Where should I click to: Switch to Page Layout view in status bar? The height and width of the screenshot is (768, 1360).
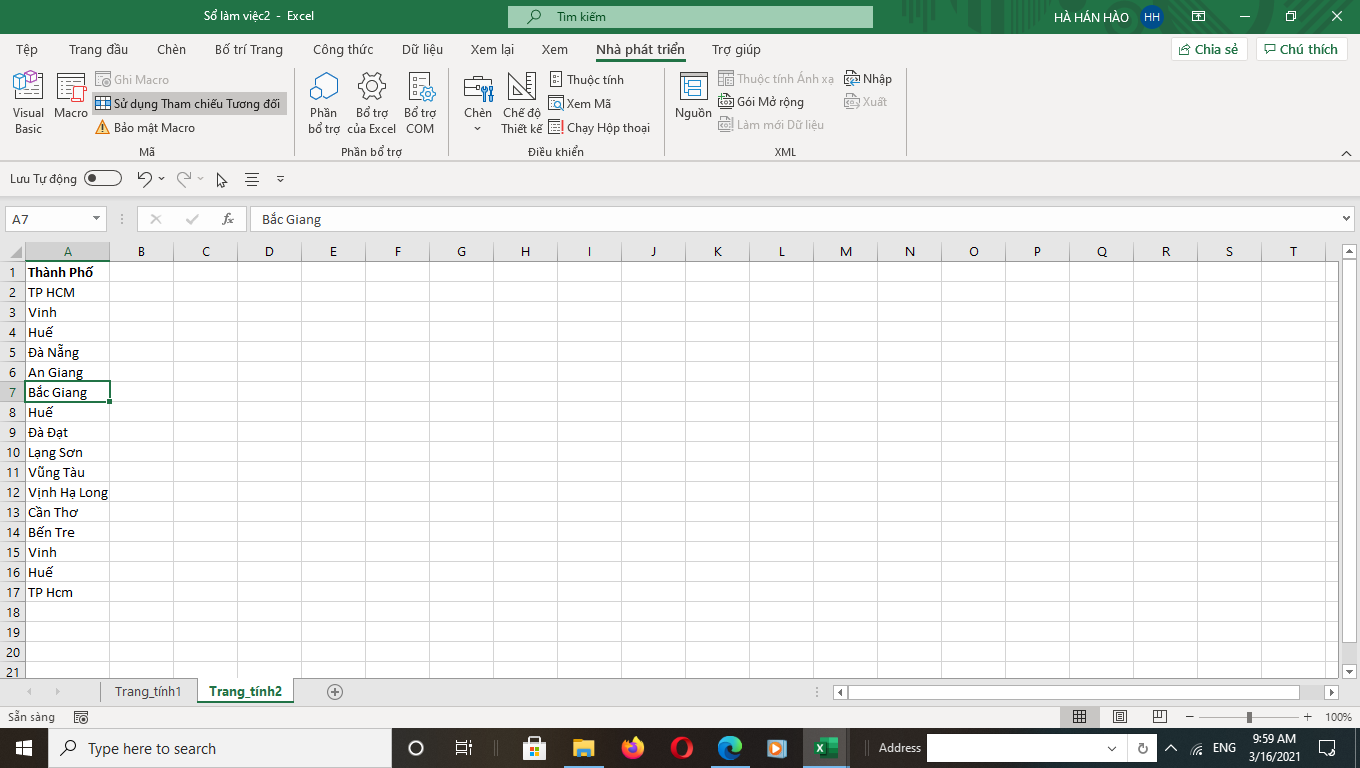[1120, 717]
